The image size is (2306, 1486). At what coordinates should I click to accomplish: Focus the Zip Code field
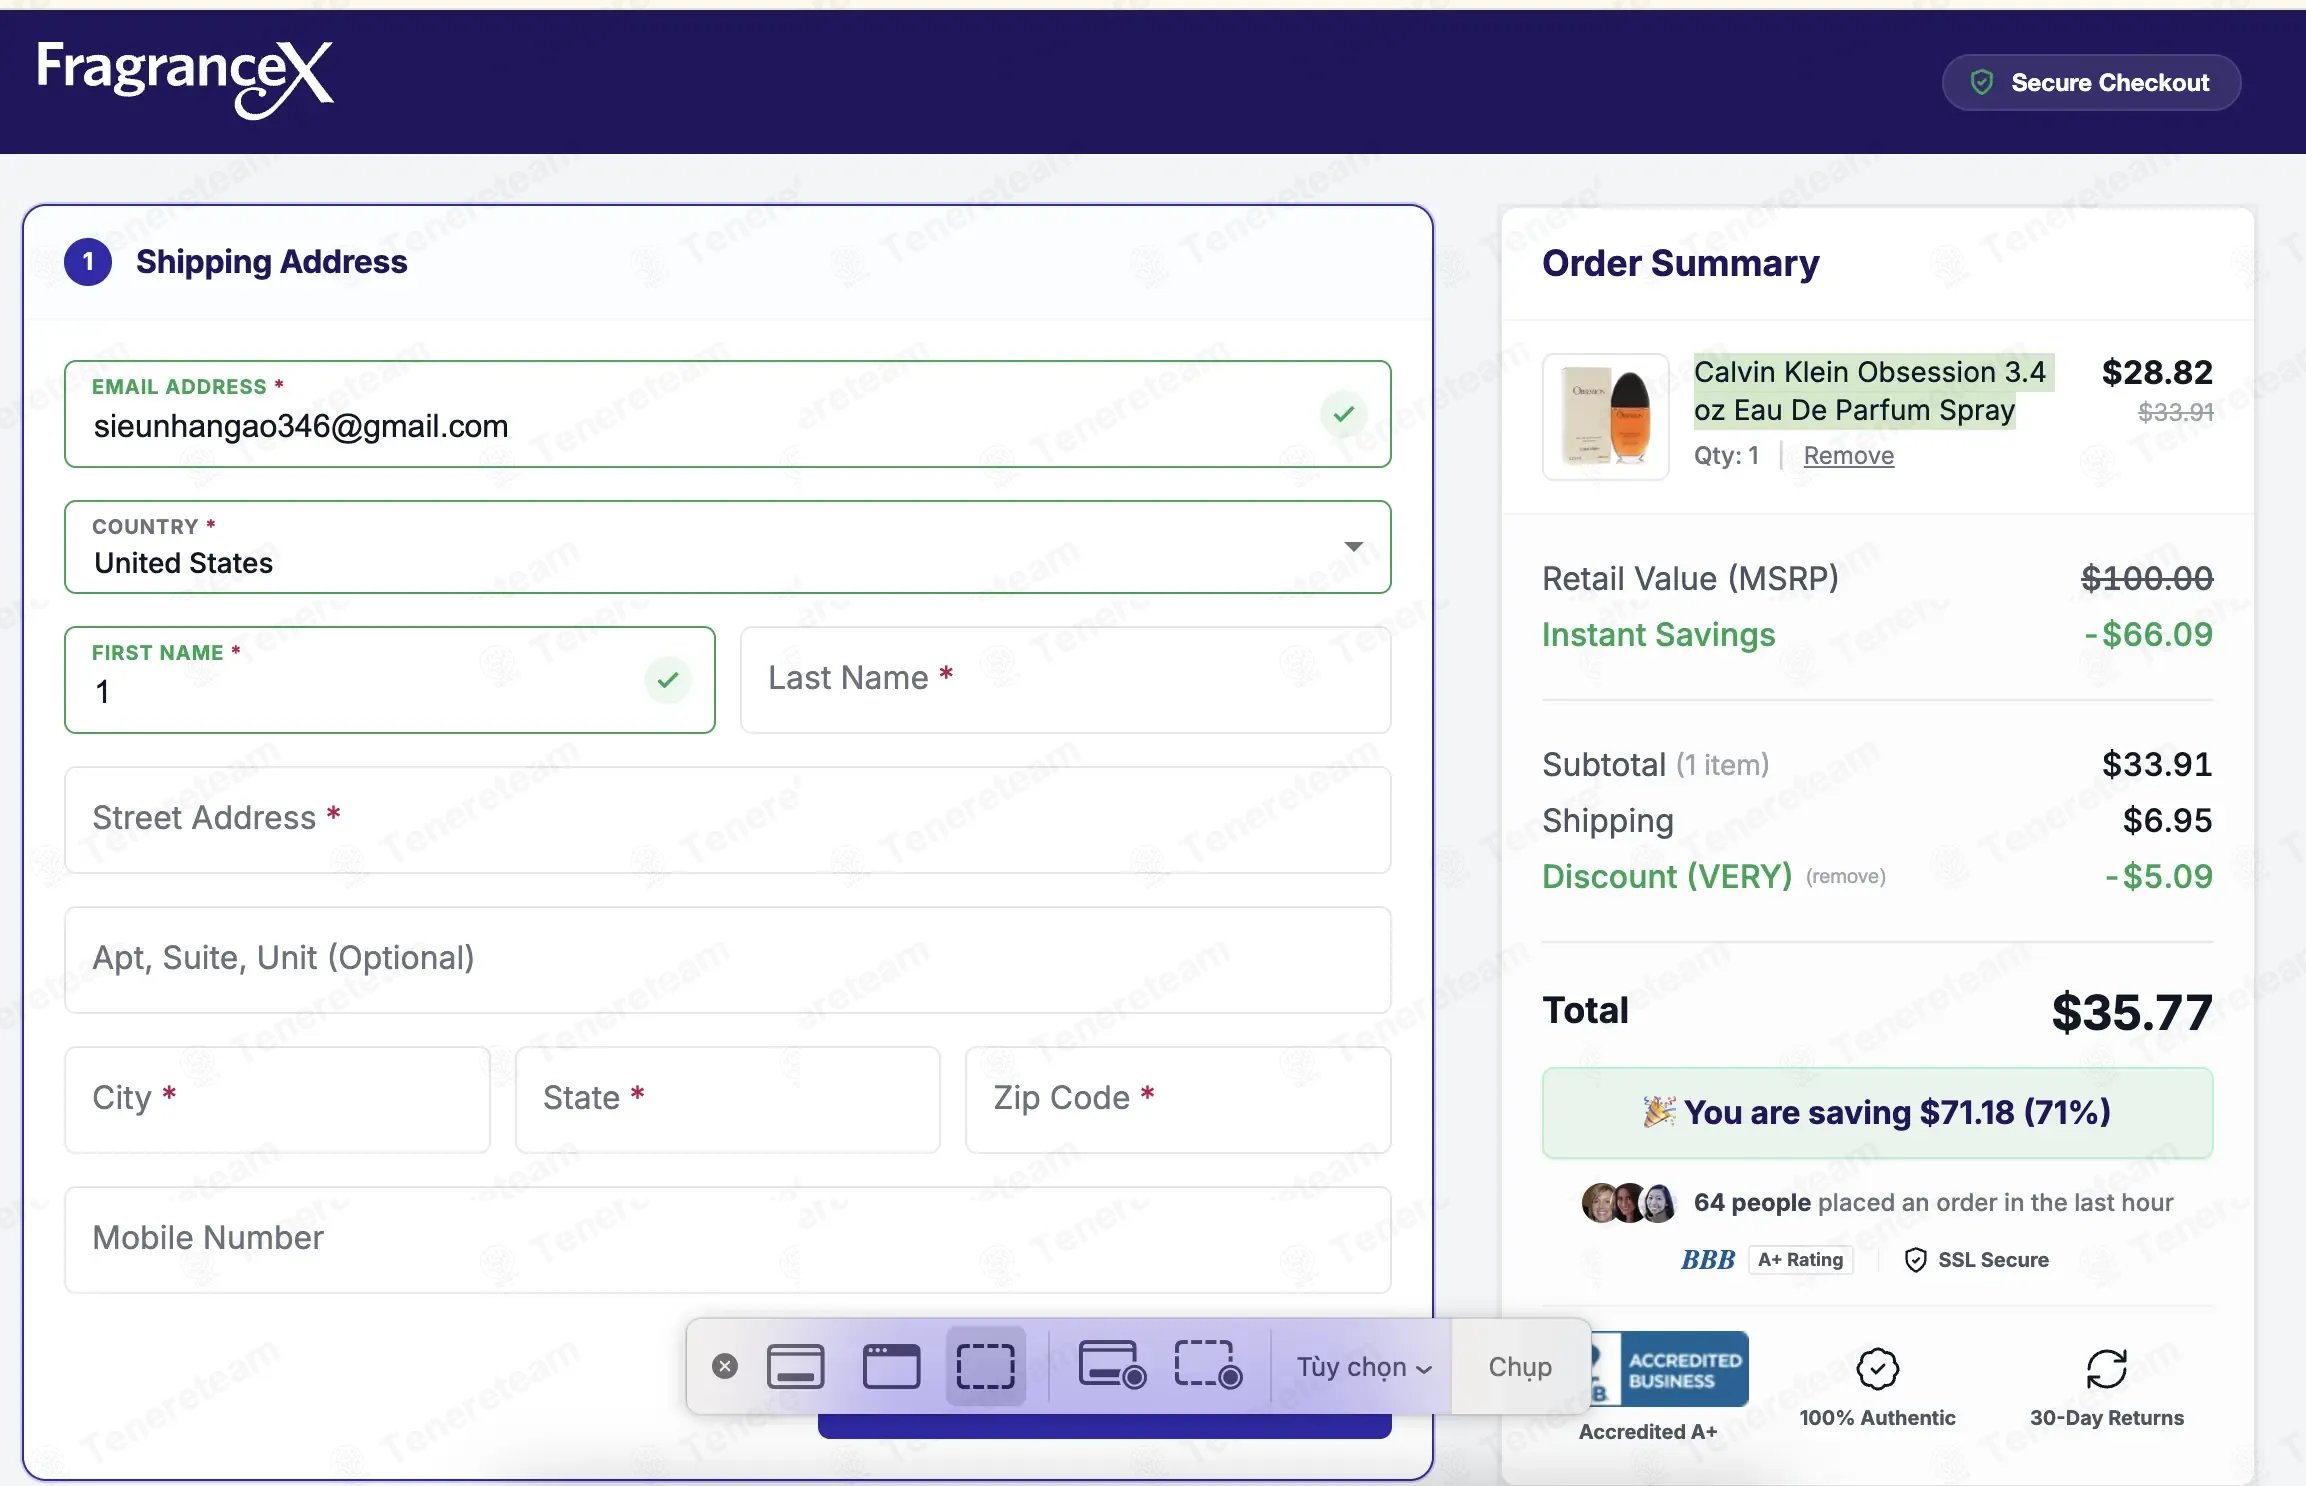(x=1178, y=1100)
